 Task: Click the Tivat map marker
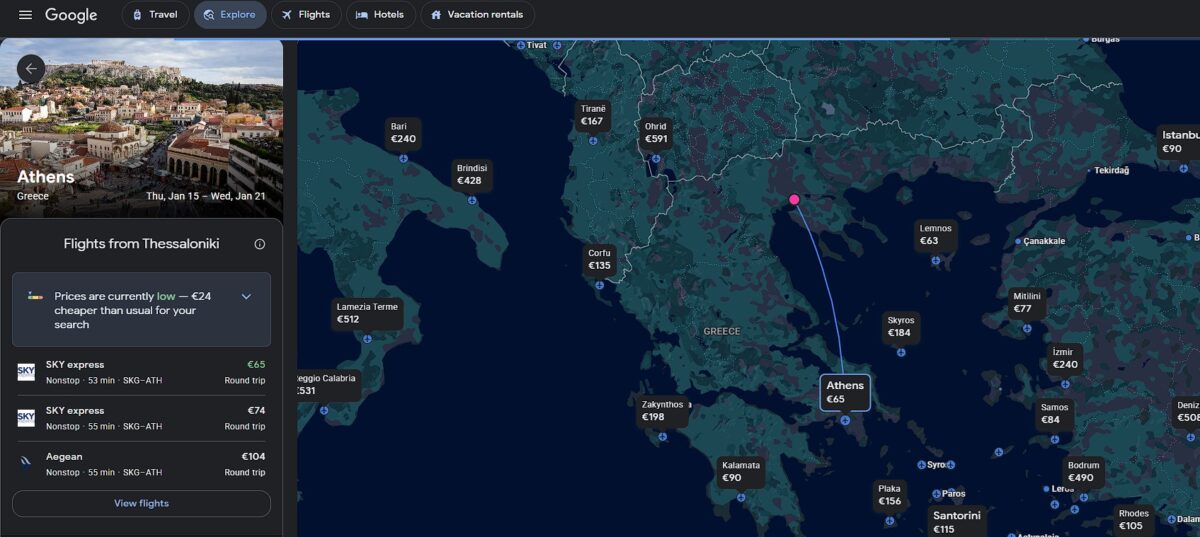(x=520, y=45)
